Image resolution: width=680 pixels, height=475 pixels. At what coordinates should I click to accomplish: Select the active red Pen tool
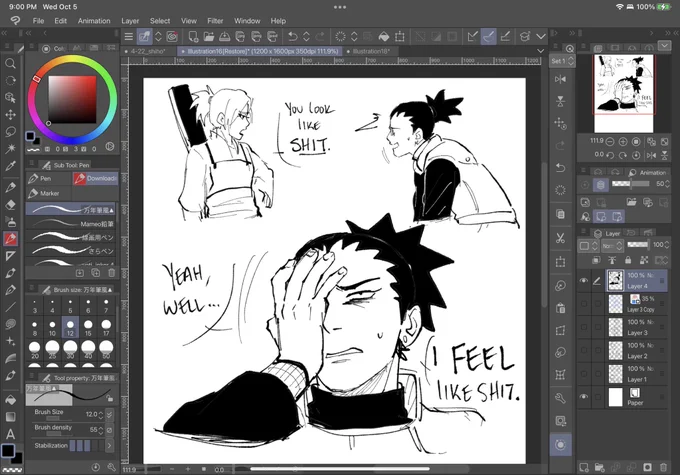(x=10, y=238)
